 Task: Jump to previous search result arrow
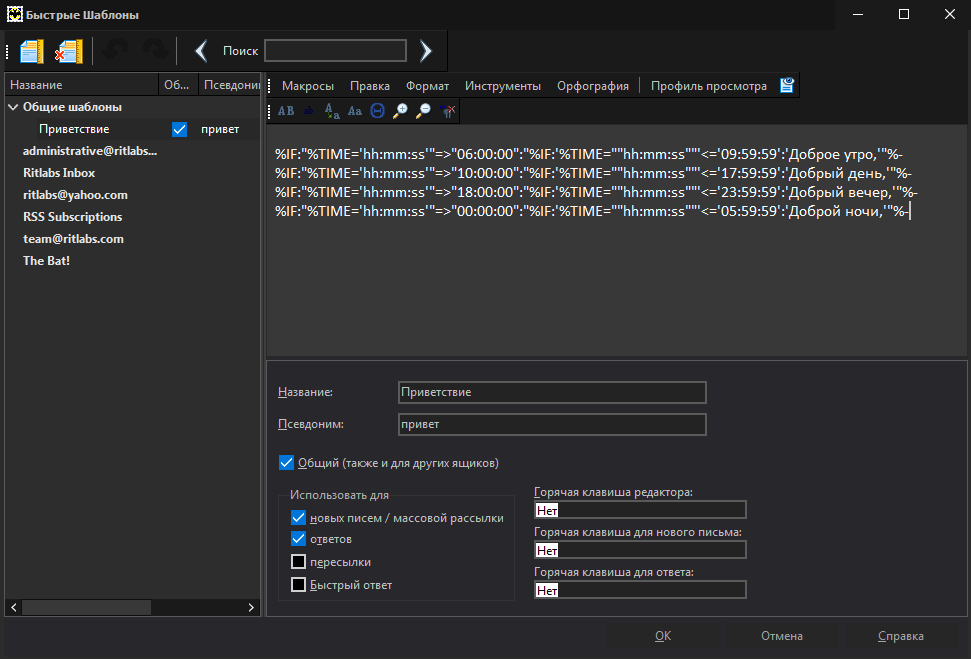(201, 51)
